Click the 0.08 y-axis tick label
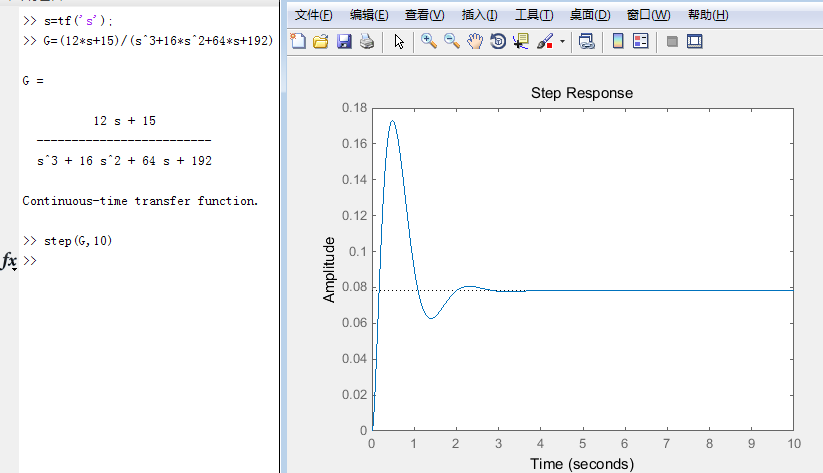Image resolution: width=823 pixels, height=473 pixels. click(354, 287)
